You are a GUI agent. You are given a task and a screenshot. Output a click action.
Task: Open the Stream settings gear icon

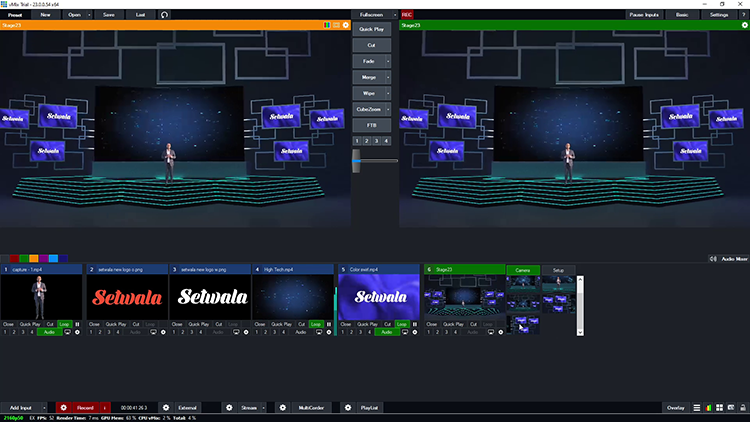pos(228,408)
